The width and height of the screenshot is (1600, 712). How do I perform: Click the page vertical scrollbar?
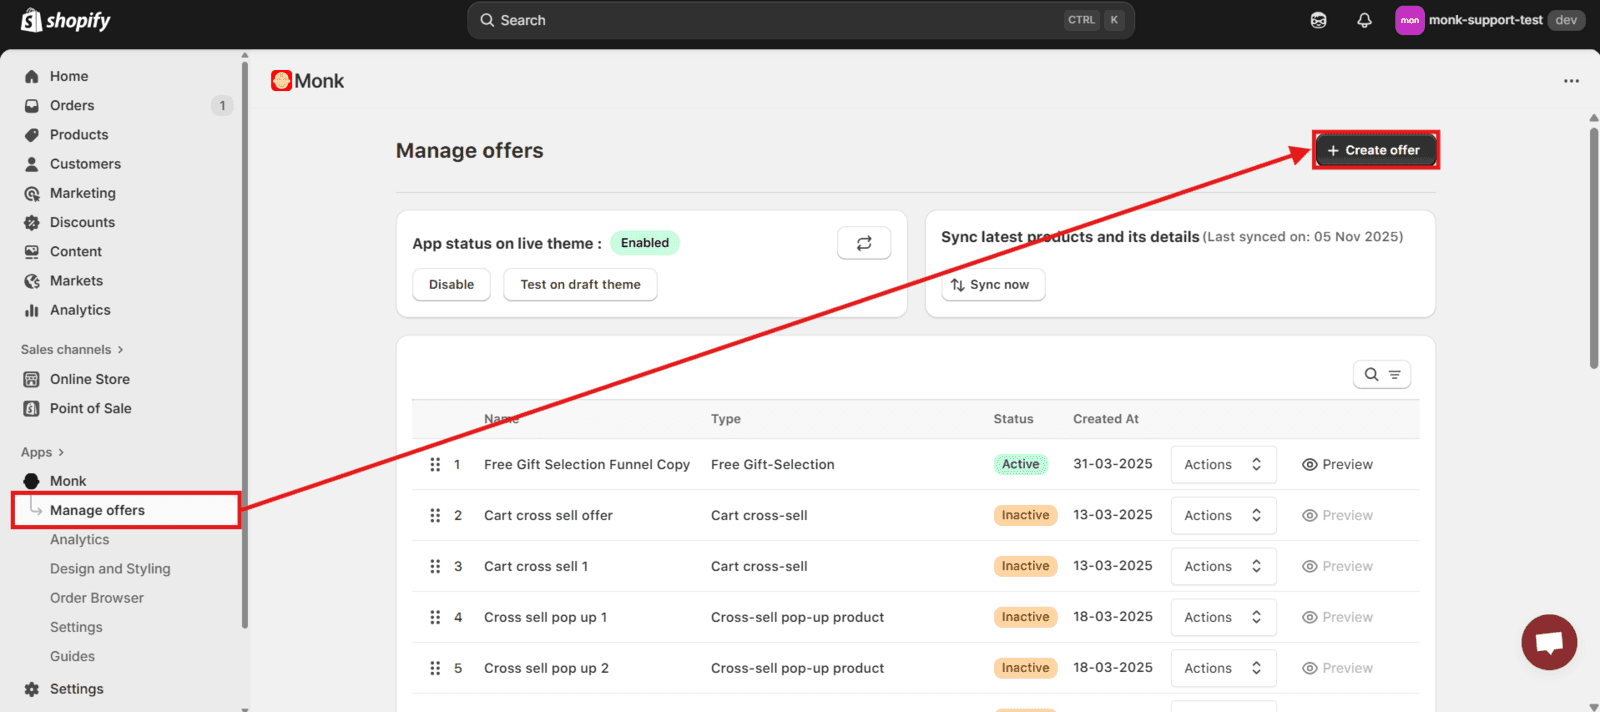(1594, 248)
